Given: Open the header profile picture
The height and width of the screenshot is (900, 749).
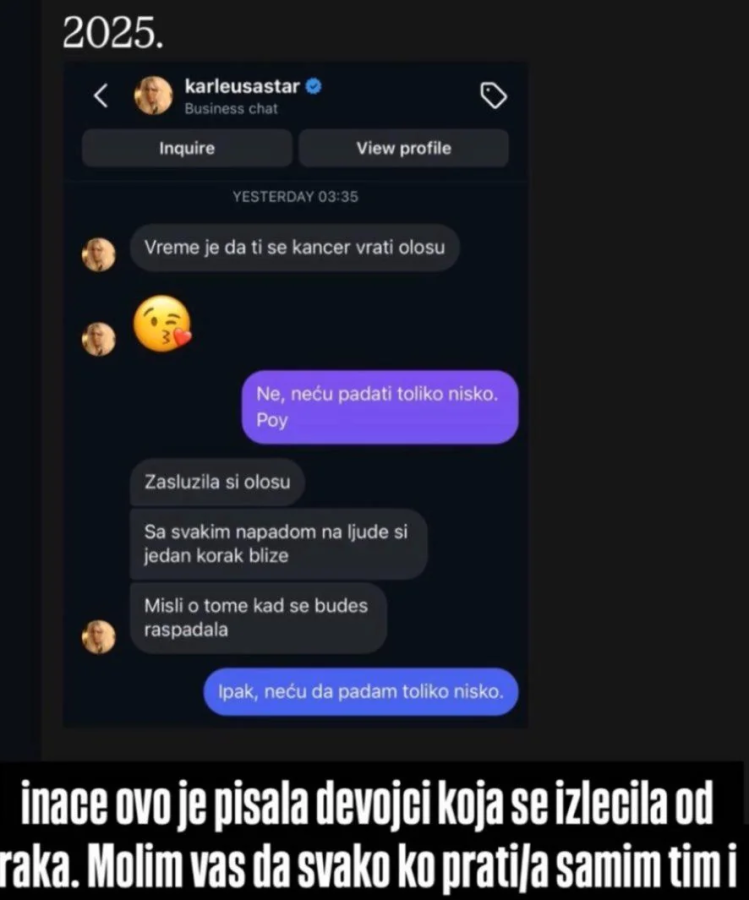Looking at the screenshot, I should pyautogui.click(x=153, y=95).
